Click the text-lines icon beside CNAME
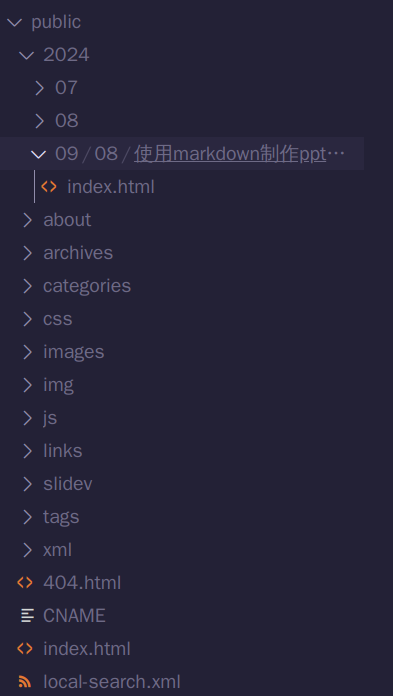The height and width of the screenshot is (696, 393). pyautogui.click(x=27, y=615)
